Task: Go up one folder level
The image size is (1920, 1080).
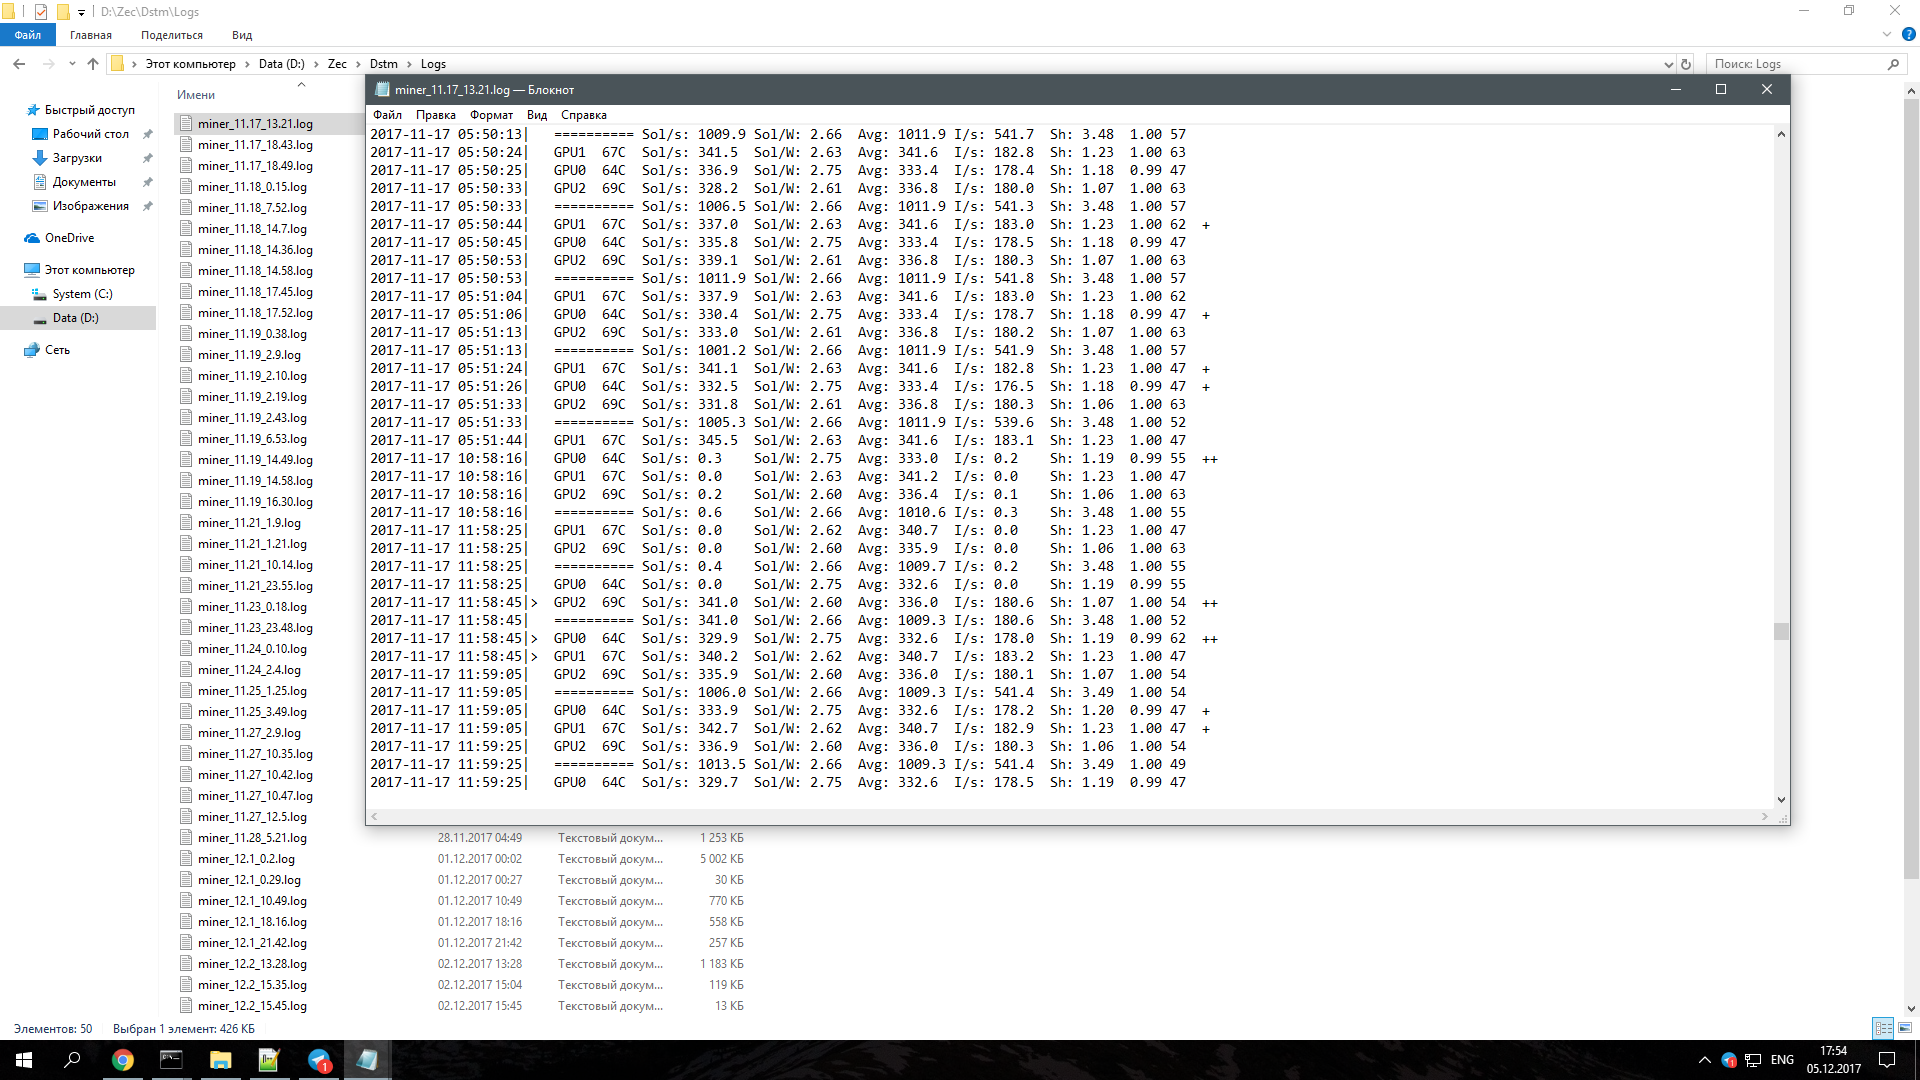Action: click(93, 64)
